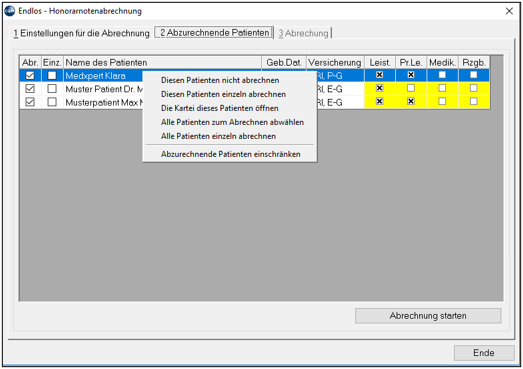Viewport: 523px width, 369px height.
Task: Click the Endlos app icon in title bar
Action: click(x=10, y=11)
